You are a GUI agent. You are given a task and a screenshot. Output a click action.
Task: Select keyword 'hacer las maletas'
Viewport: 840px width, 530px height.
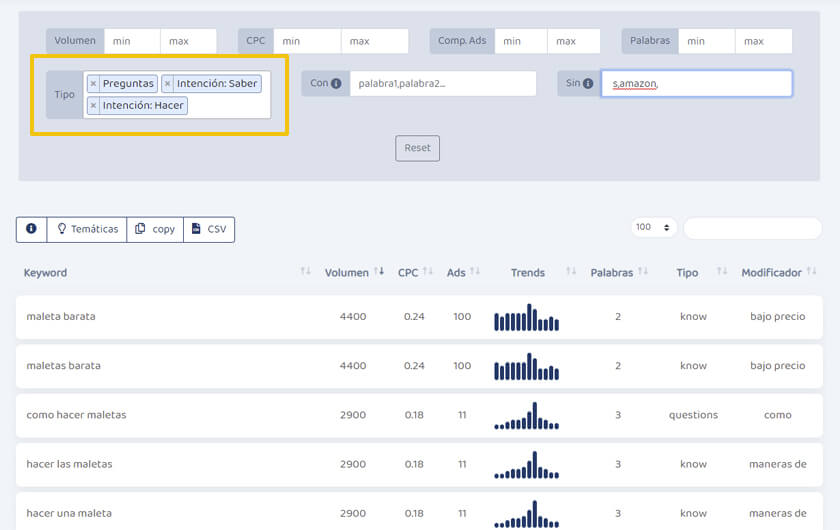(70, 465)
